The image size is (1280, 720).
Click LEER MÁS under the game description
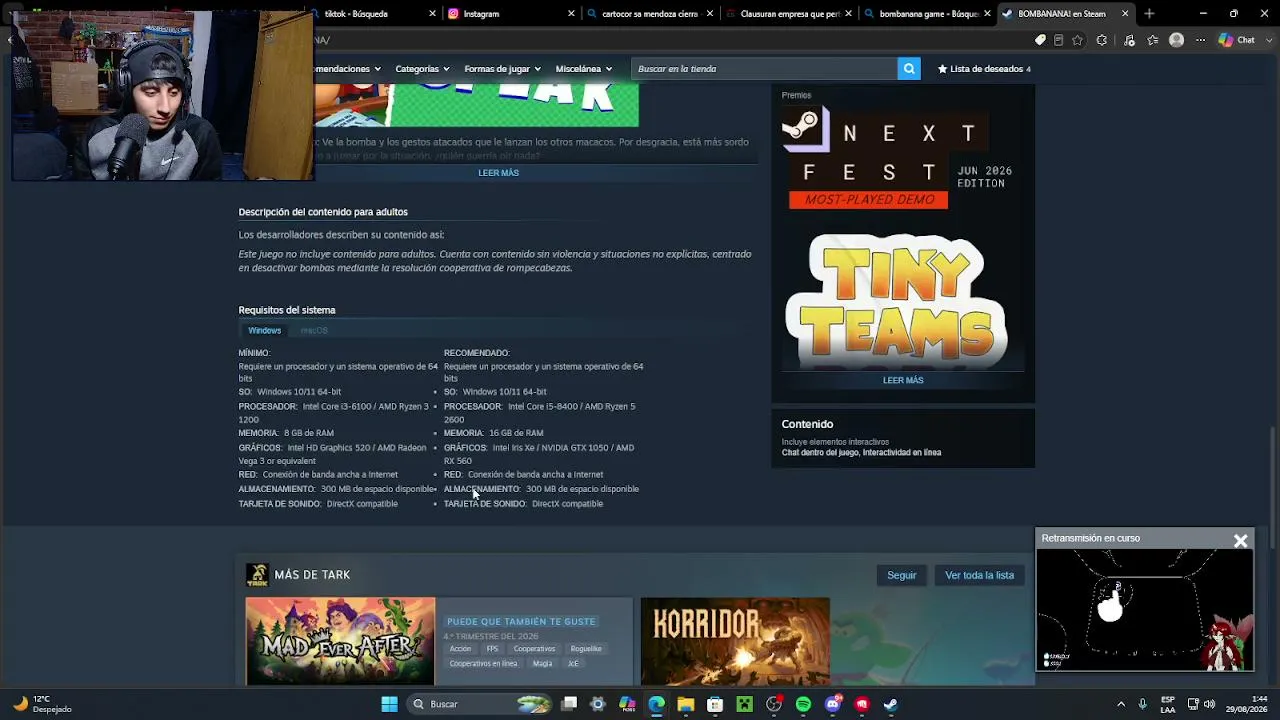pyautogui.click(x=498, y=173)
